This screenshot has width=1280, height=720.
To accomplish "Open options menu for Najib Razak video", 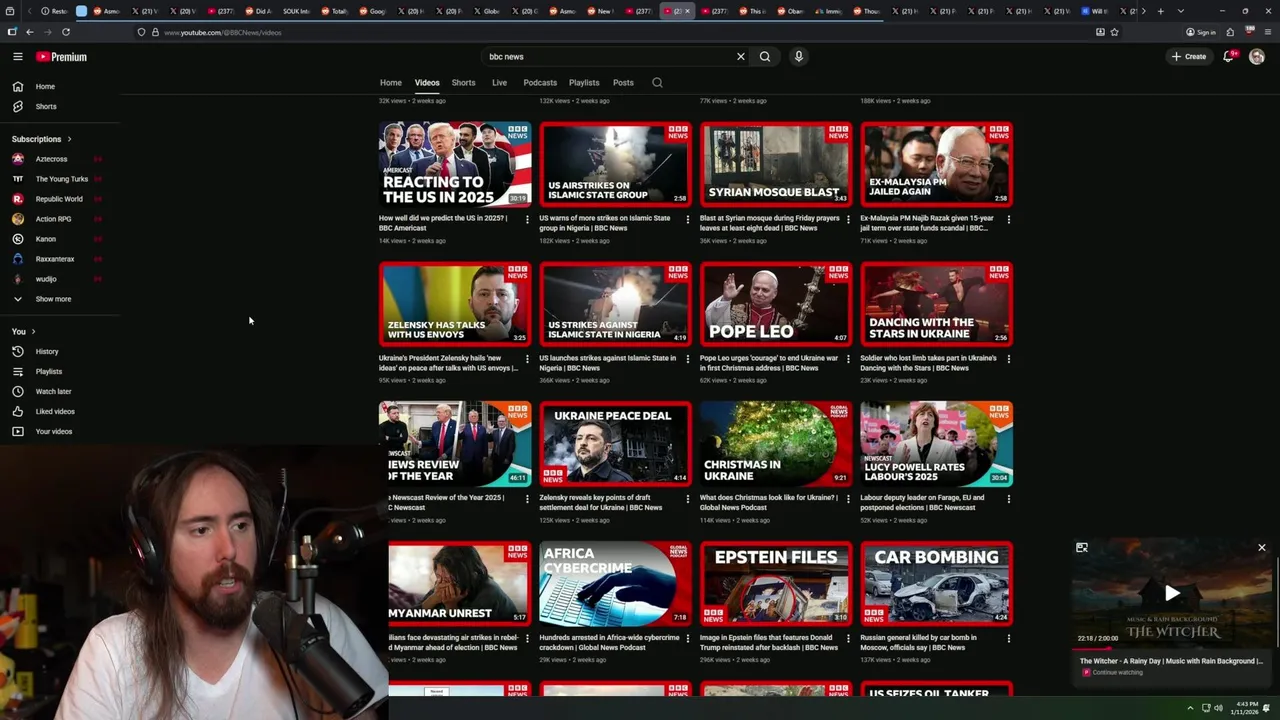I will (x=1008, y=220).
